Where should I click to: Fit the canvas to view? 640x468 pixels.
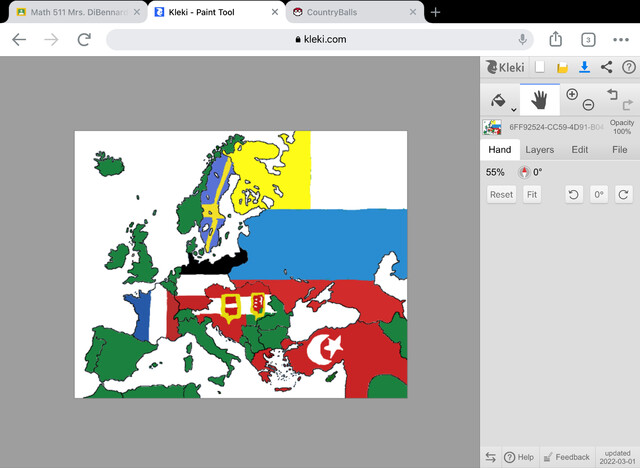coord(532,195)
